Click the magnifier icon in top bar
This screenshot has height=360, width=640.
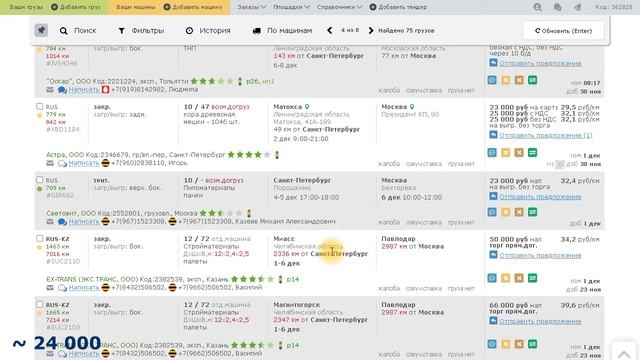coord(538,7)
